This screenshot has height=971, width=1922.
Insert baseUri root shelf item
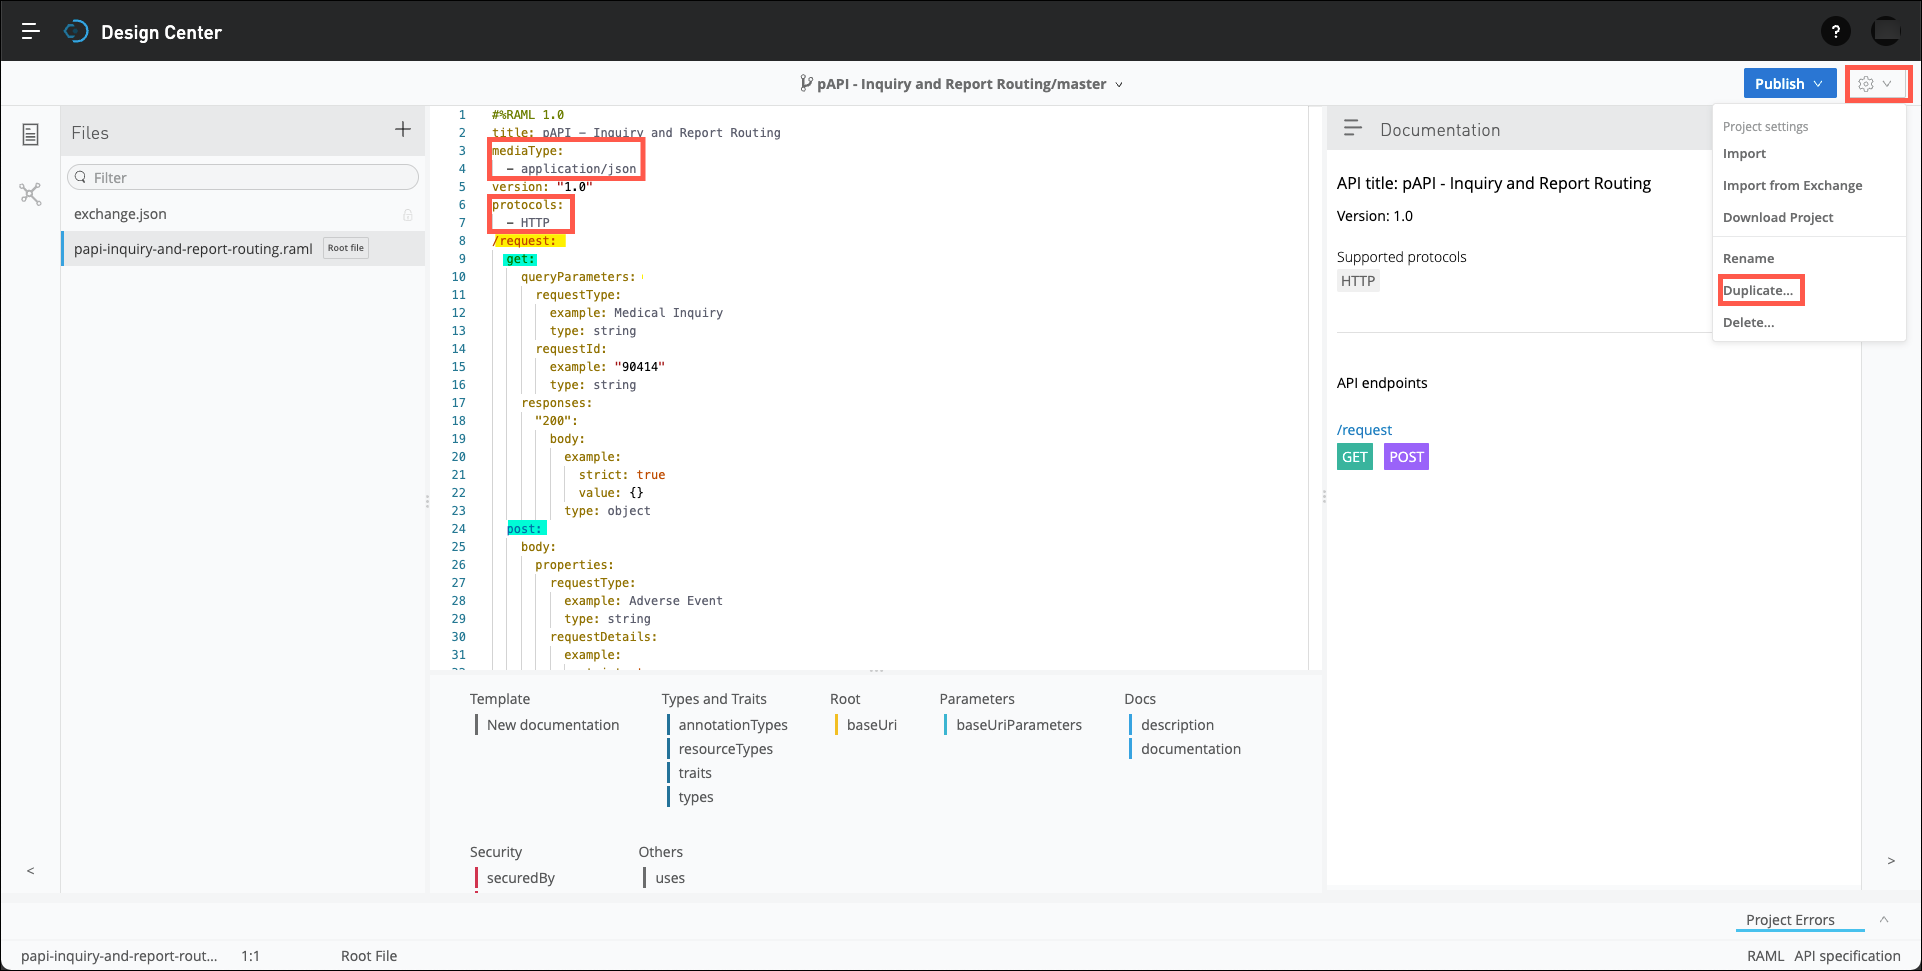[x=871, y=725]
